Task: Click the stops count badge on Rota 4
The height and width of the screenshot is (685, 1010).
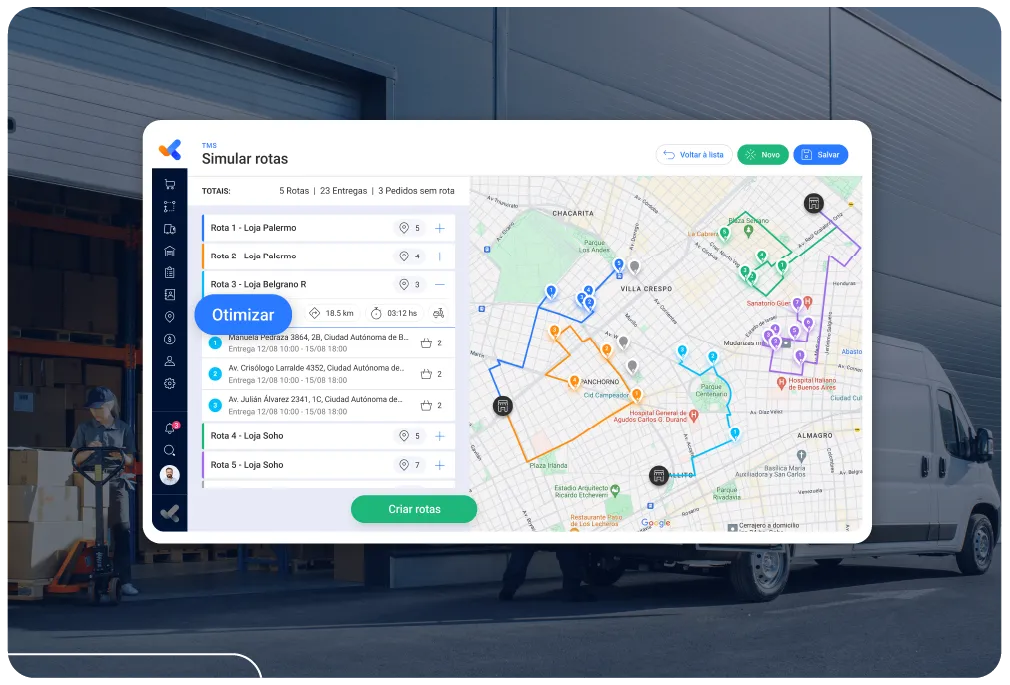Action: pyautogui.click(x=410, y=436)
